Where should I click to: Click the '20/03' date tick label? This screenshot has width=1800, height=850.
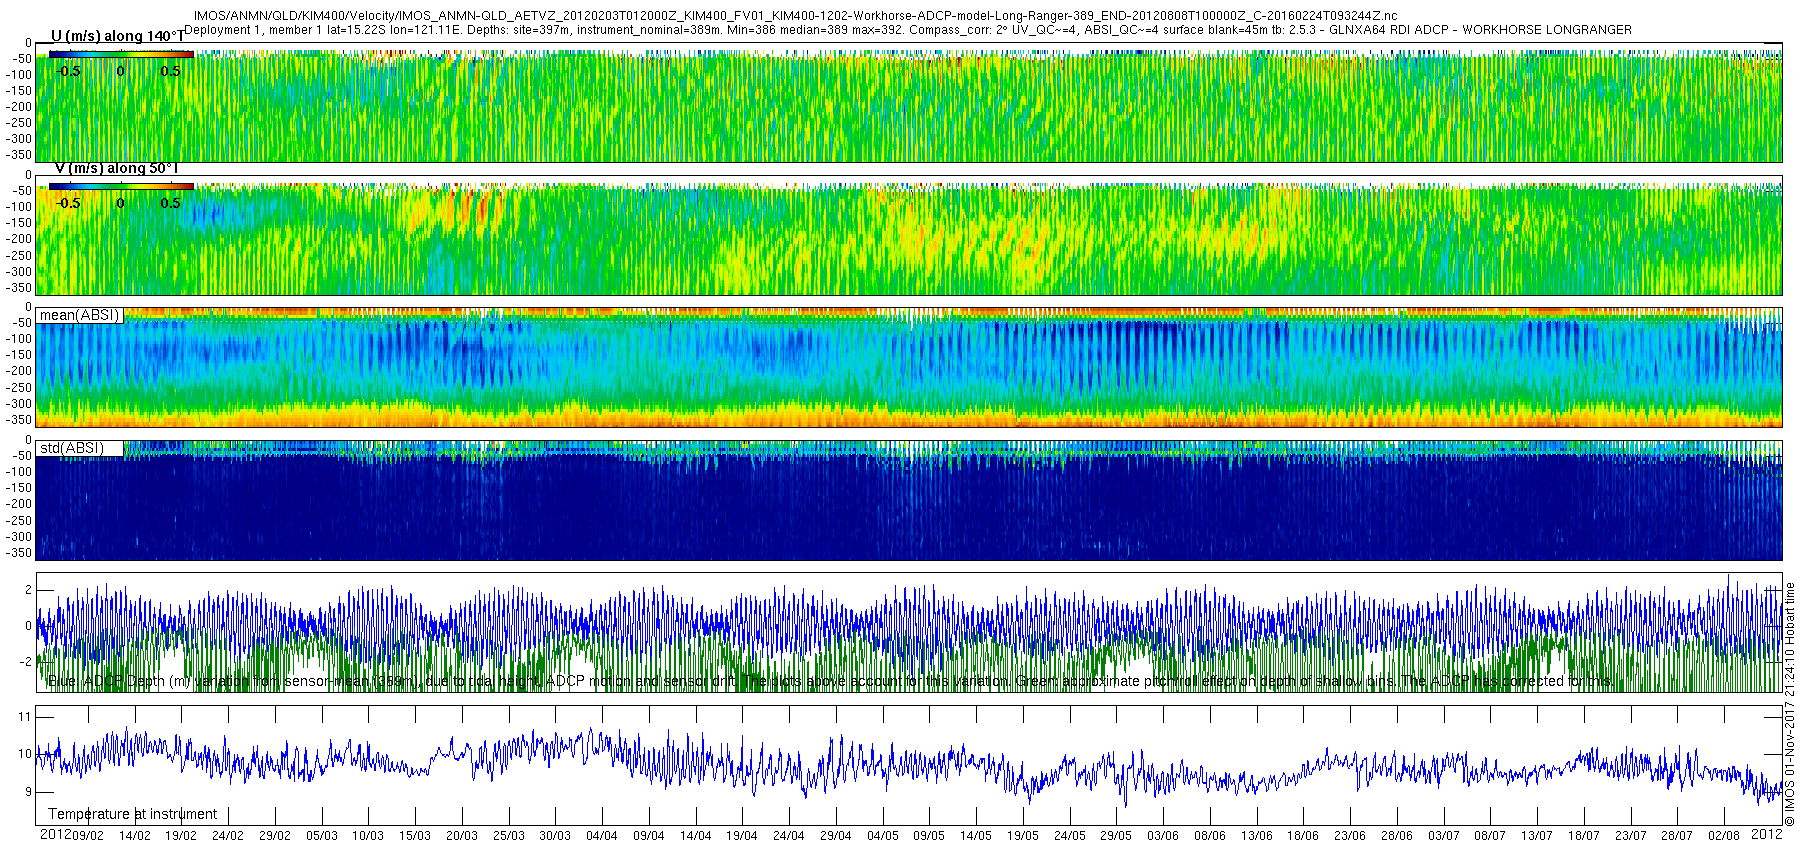coord(461,835)
